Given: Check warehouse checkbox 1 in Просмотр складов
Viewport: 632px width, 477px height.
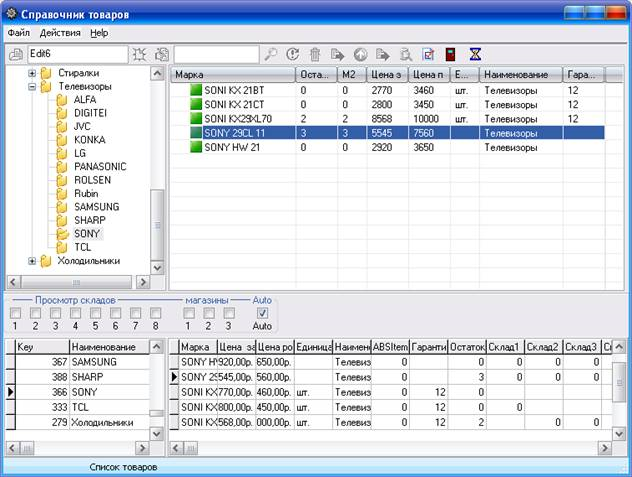Looking at the screenshot, I should [15, 313].
